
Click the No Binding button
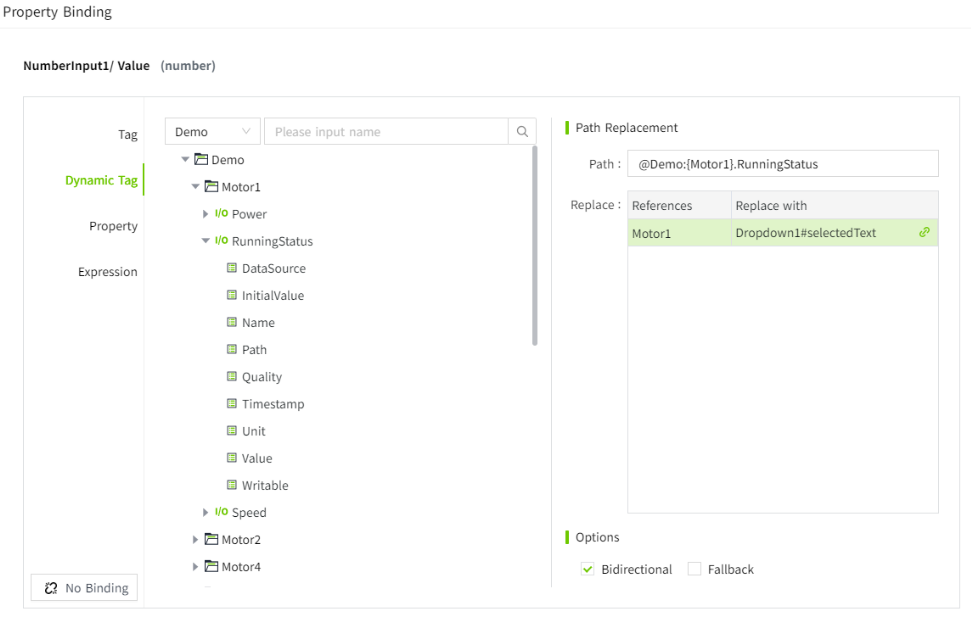pos(85,588)
